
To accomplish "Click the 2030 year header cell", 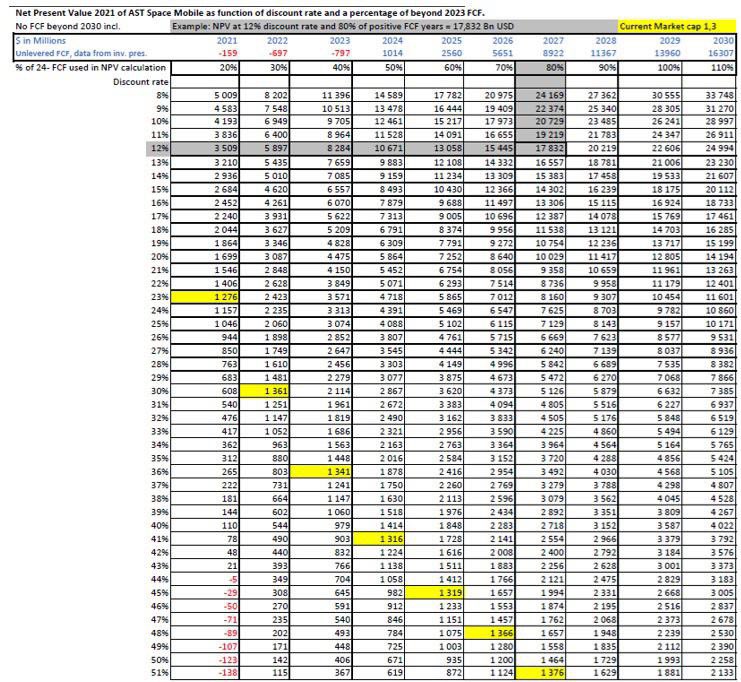I will click(x=723, y=41).
